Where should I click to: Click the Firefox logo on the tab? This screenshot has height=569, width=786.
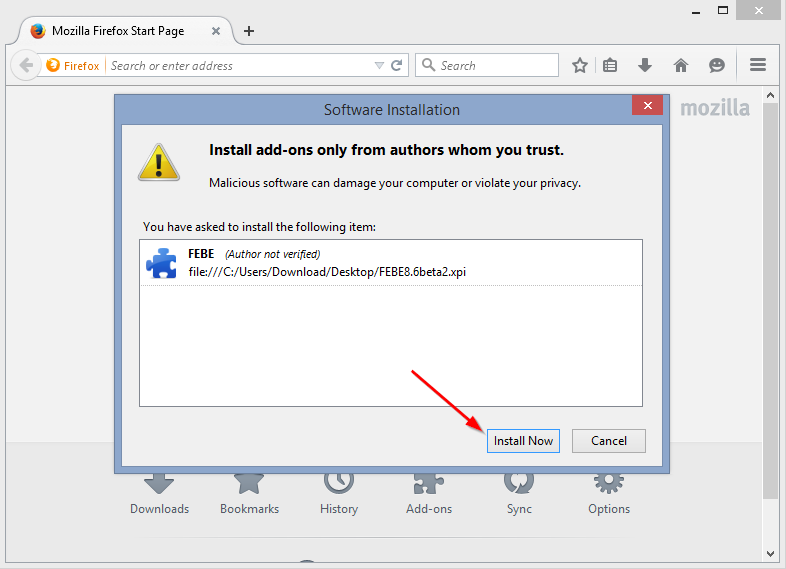[38, 31]
